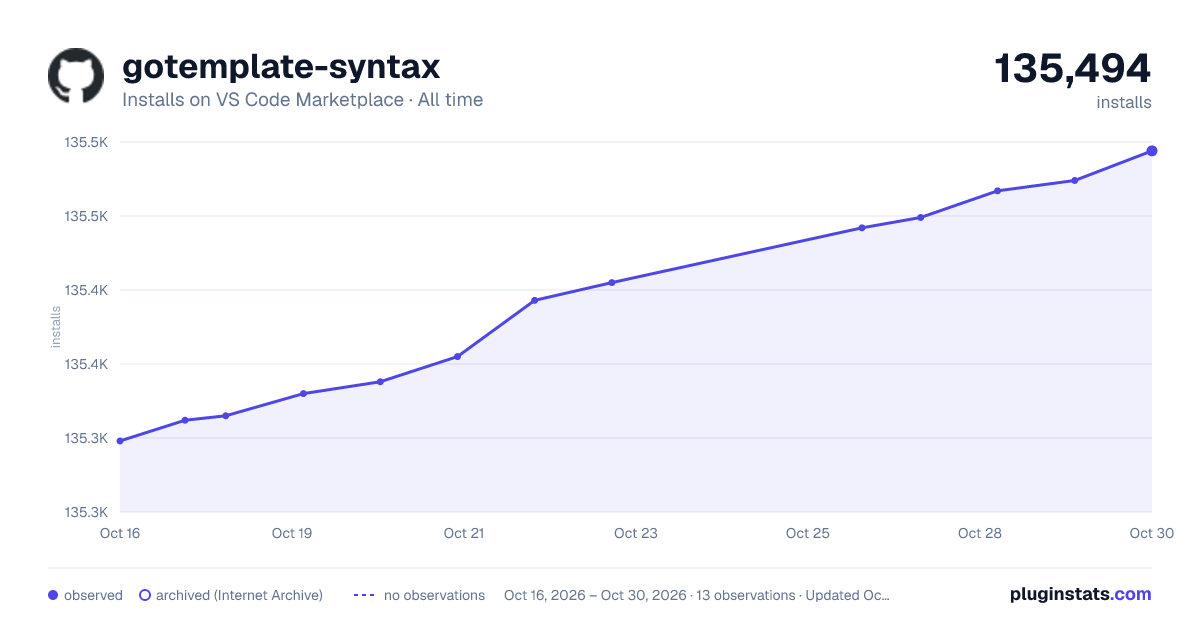The width and height of the screenshot is (1200, 630).
Task: Click the archived Internet Archive legend marker
Action: (x=145, y=595)
